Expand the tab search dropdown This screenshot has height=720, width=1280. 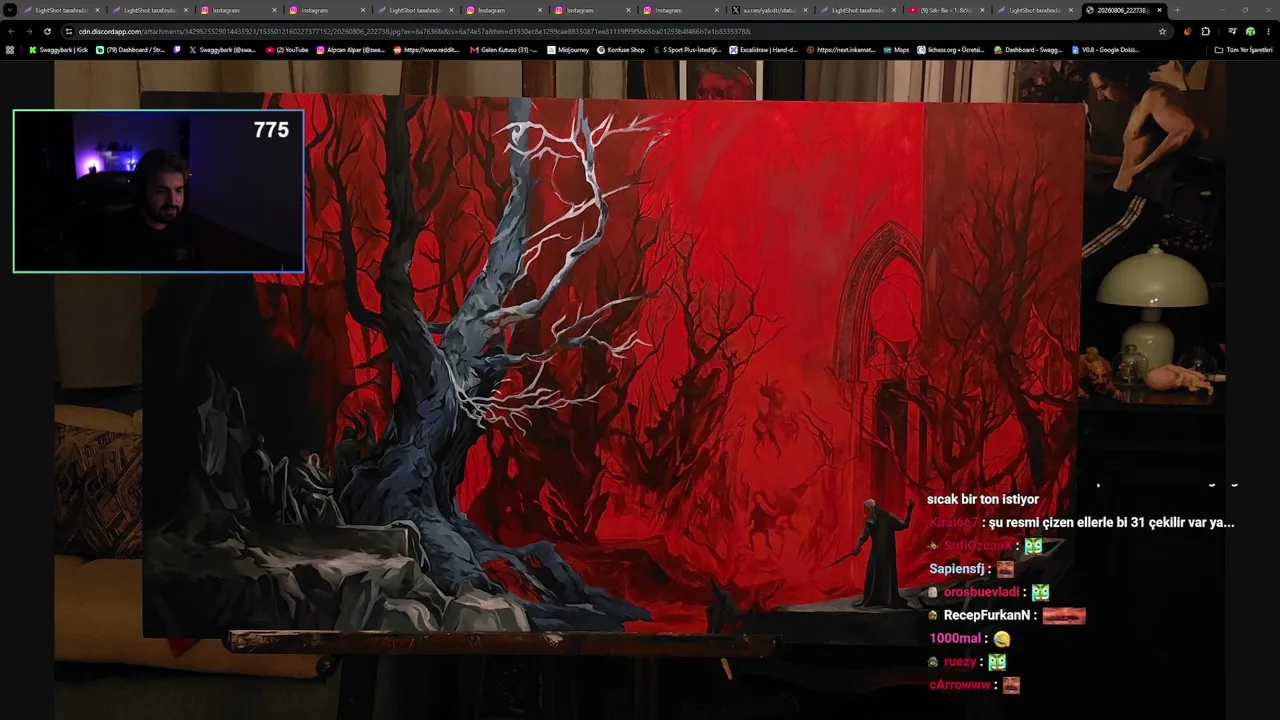click(x=10, y=10)
